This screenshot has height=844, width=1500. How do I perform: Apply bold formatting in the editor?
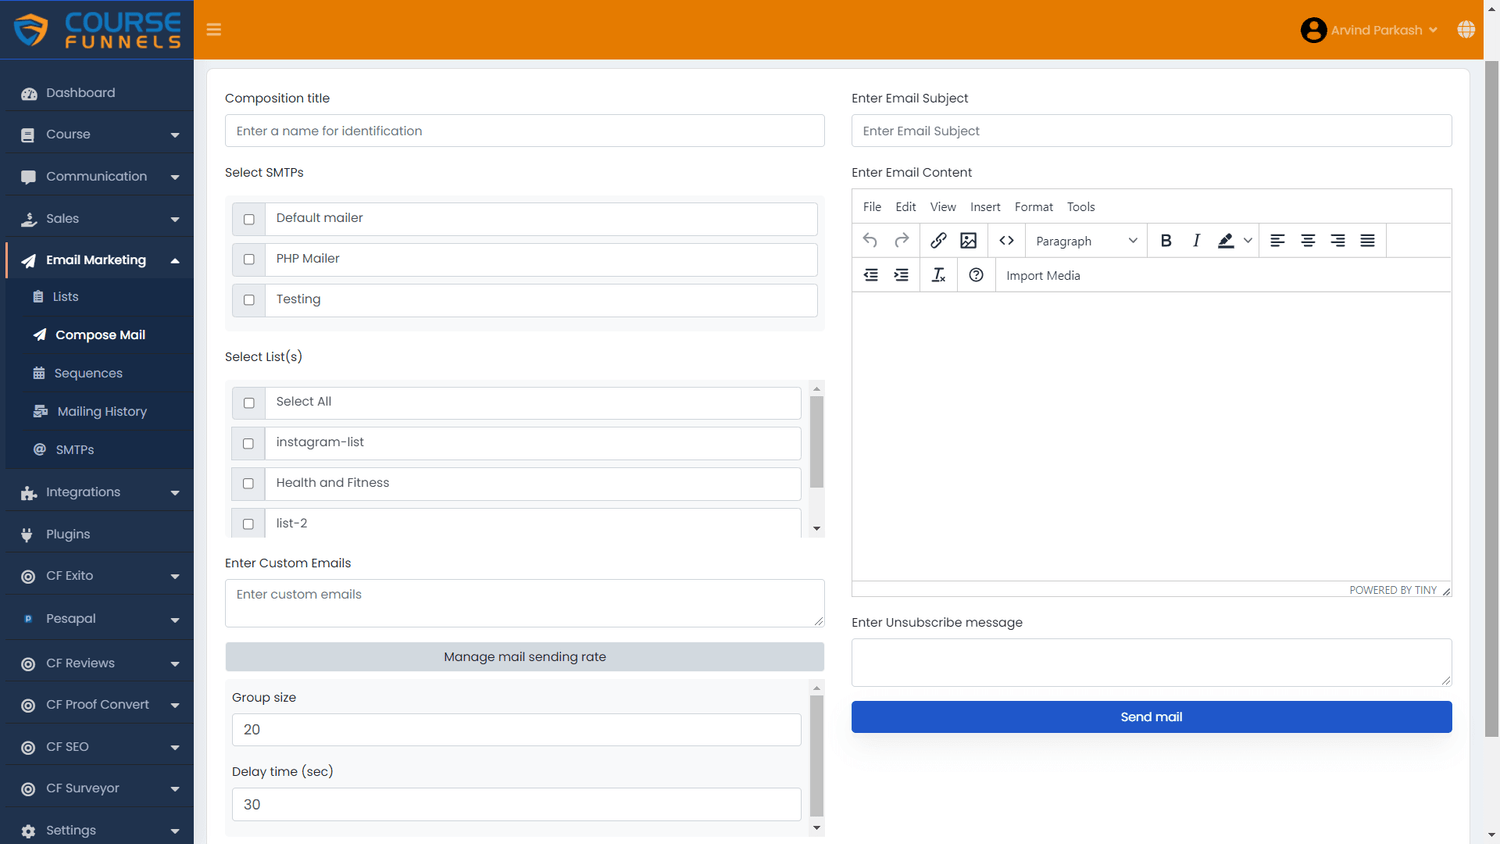pyautogui.click(x=1166, y=240)
